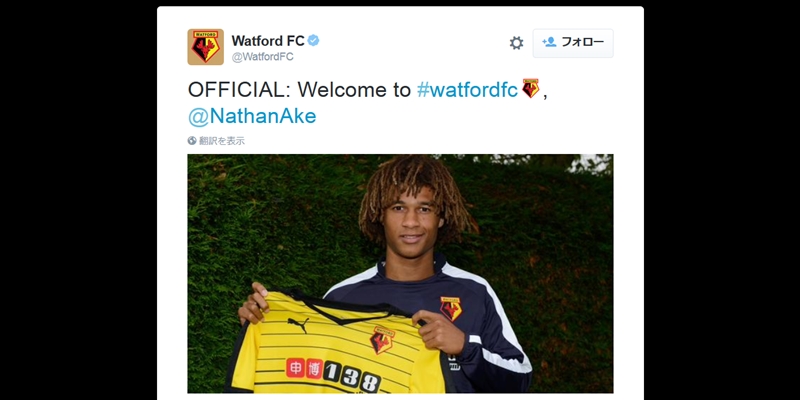Click the Watford crest on the yellow jersey
Screen dimensions: 800x400
pyautogui.click(x=382, y=340)
